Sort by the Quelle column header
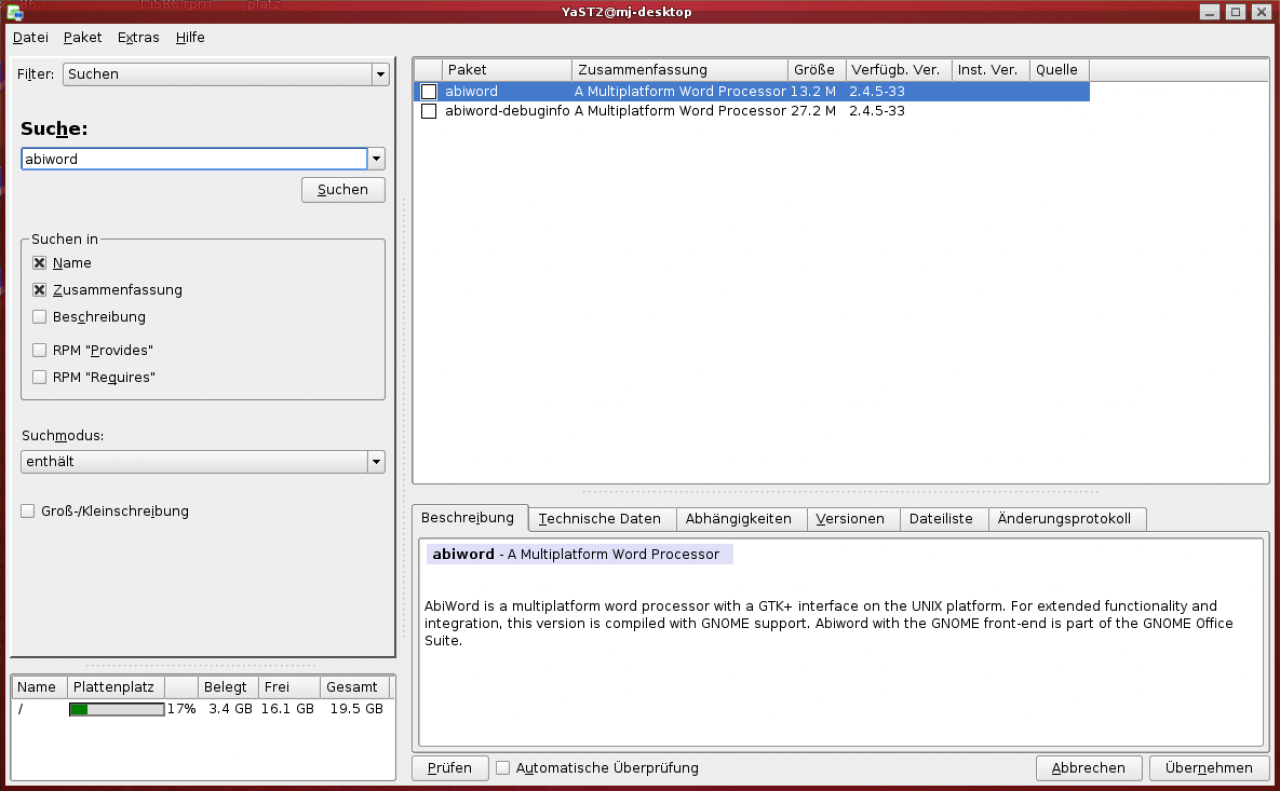The height and width of the screenshot is (791, 1280). tap(1060, 70)
